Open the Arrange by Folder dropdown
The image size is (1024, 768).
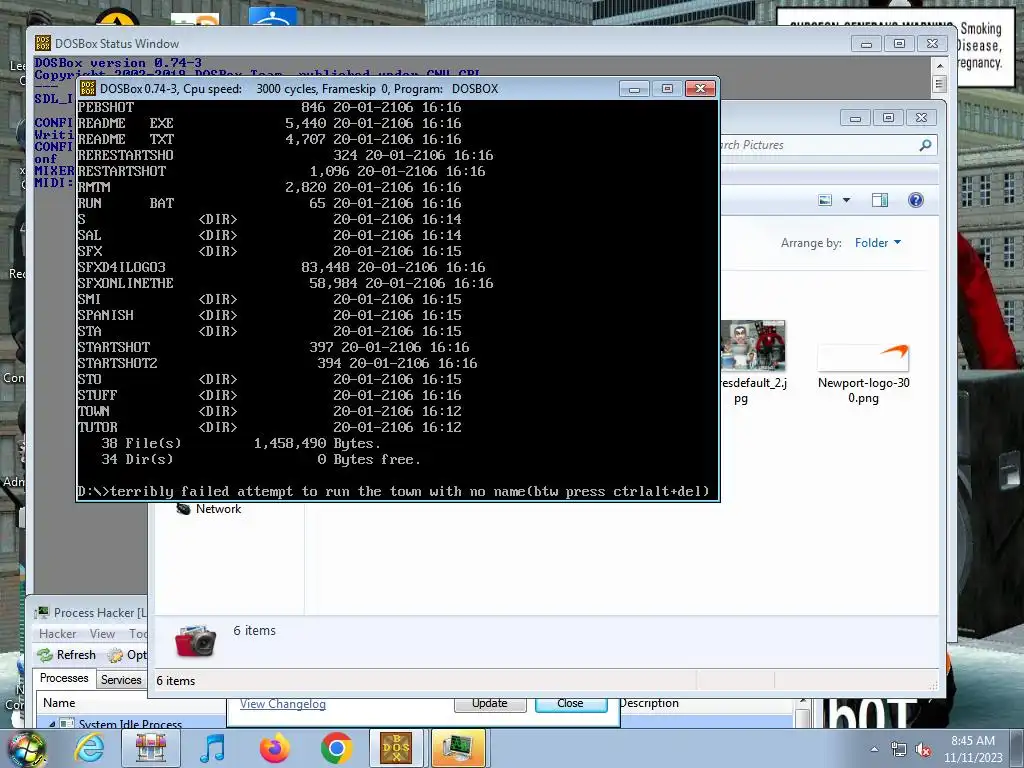coord(878,243)
